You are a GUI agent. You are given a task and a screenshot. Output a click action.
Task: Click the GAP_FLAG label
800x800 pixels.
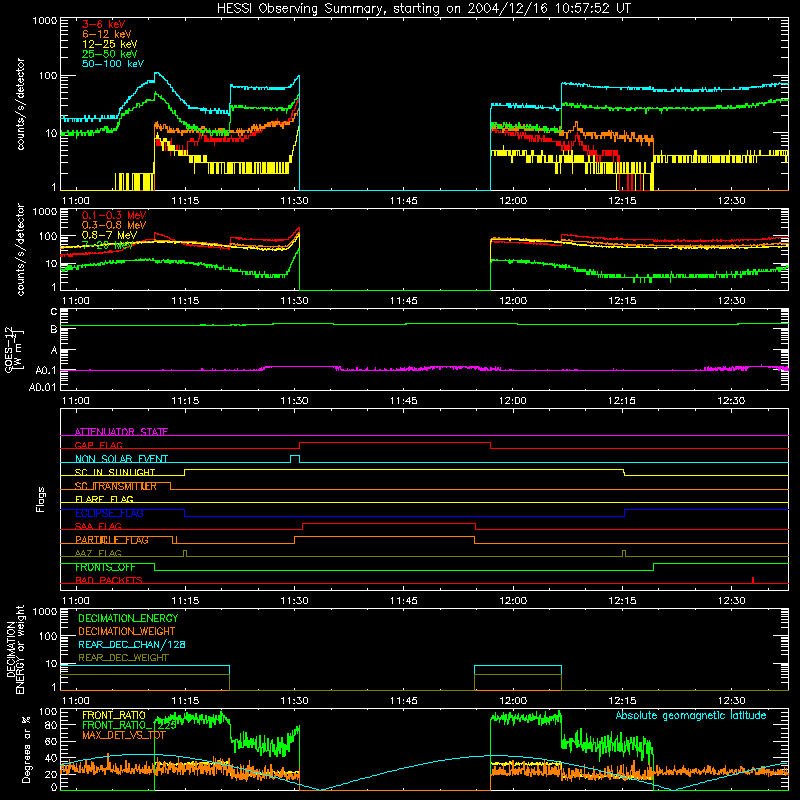(98, 445)
